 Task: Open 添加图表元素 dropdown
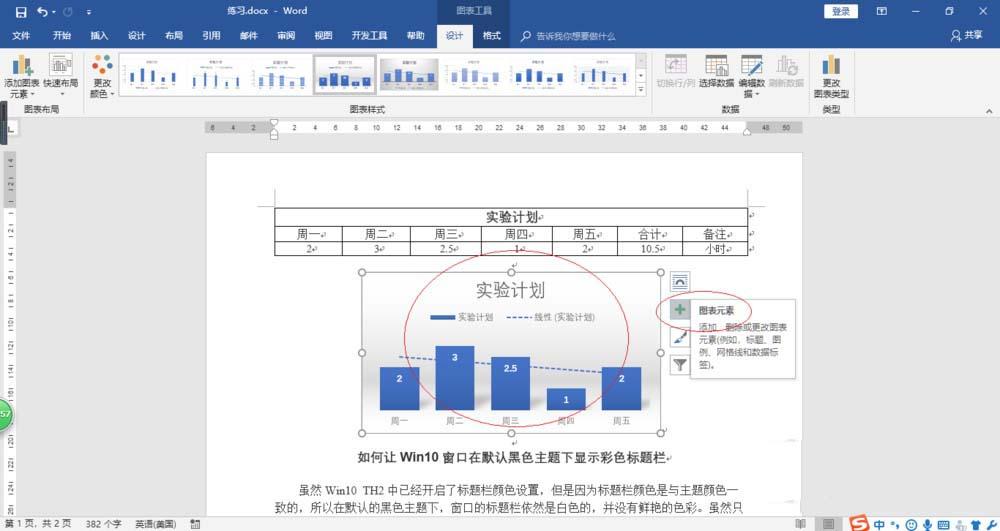[22, 76]
